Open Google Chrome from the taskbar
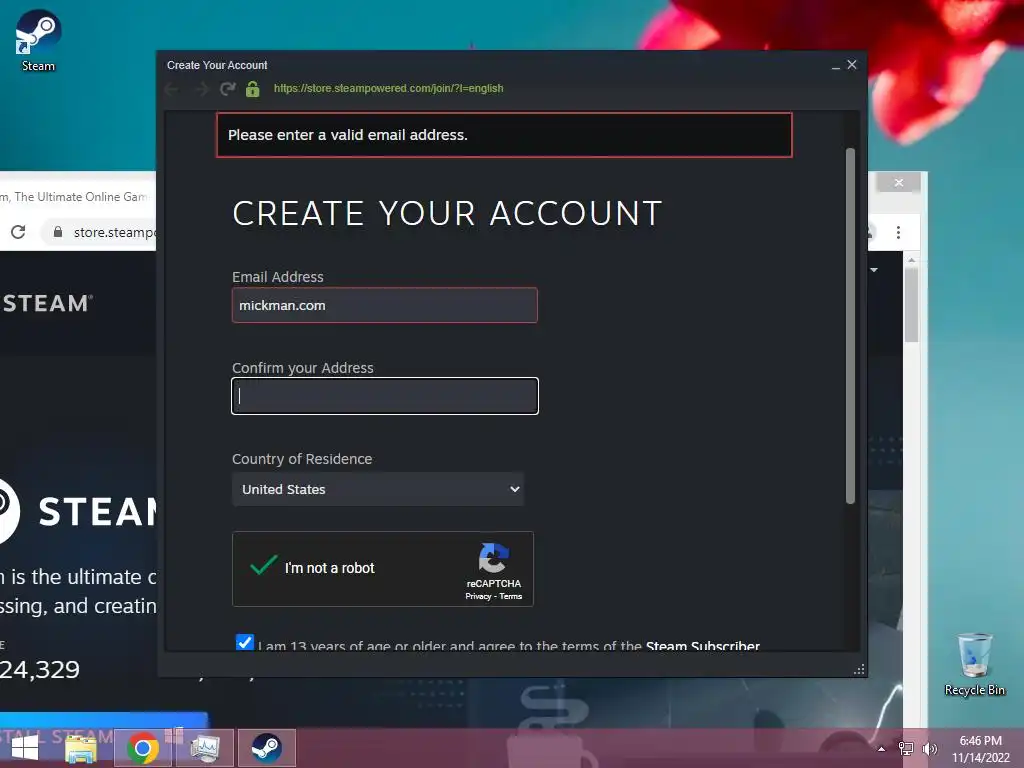This screenshot has width=1024, height=768. point(143,748)
